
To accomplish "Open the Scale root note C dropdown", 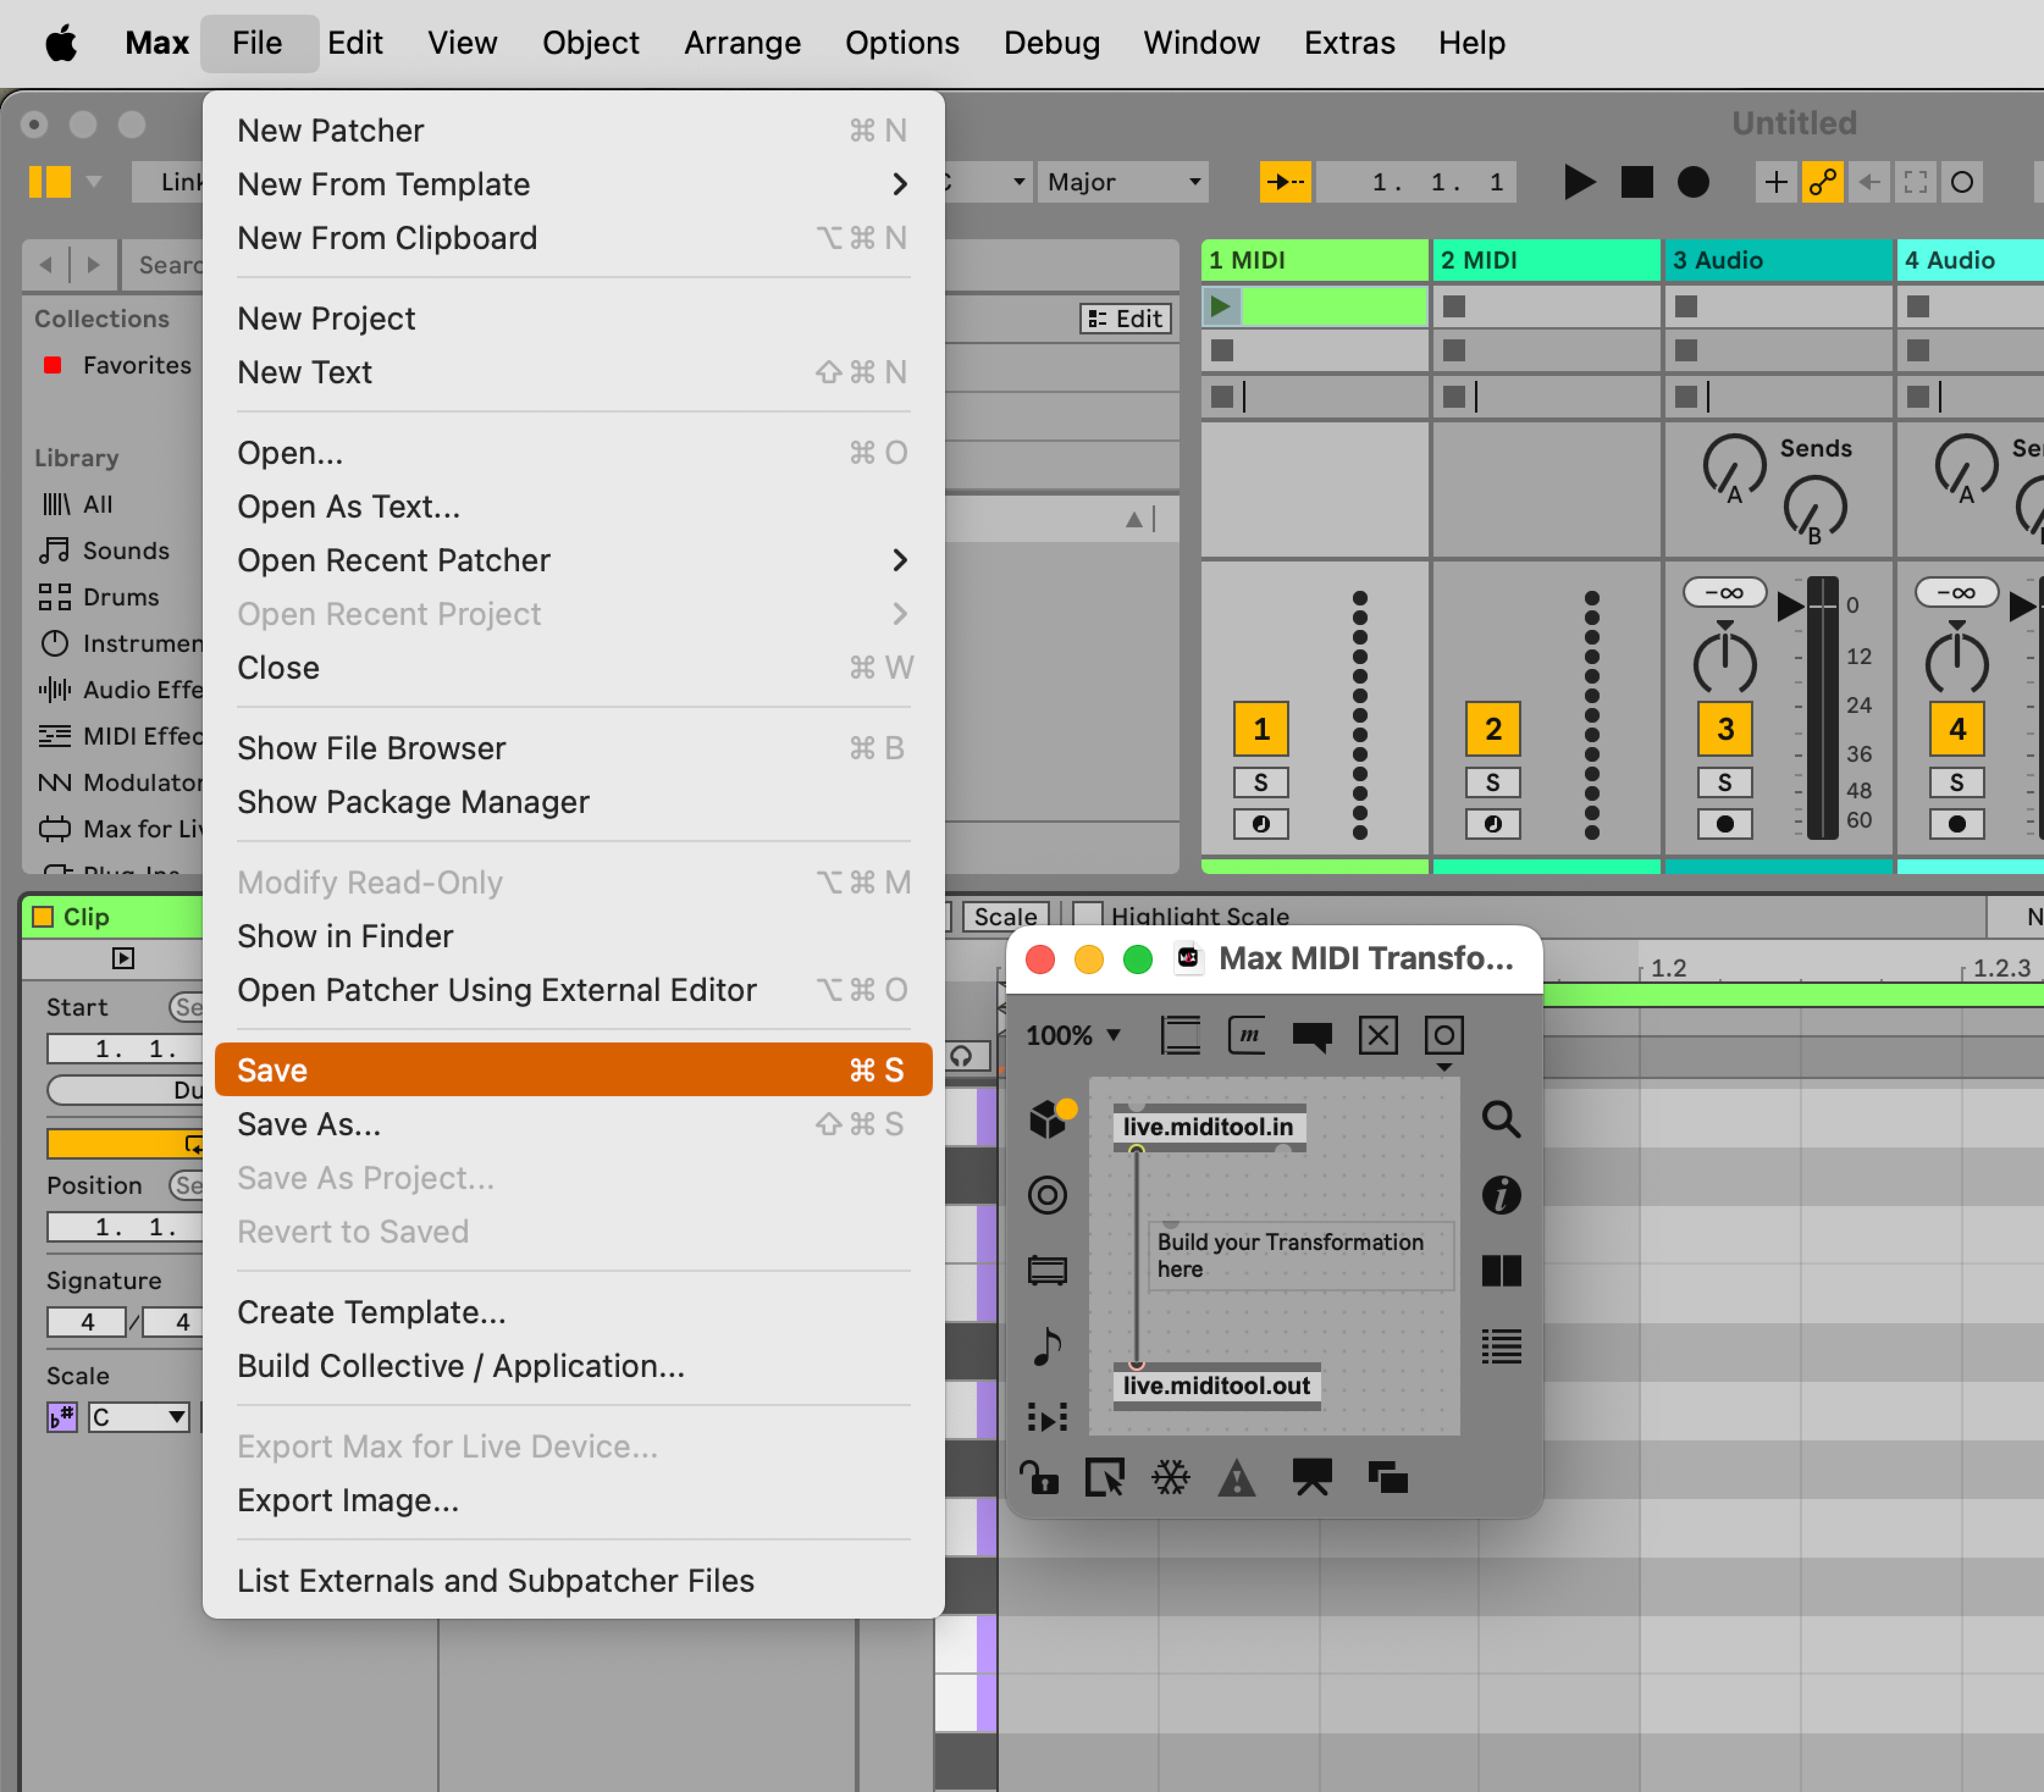I will (x=138, y=1416).
